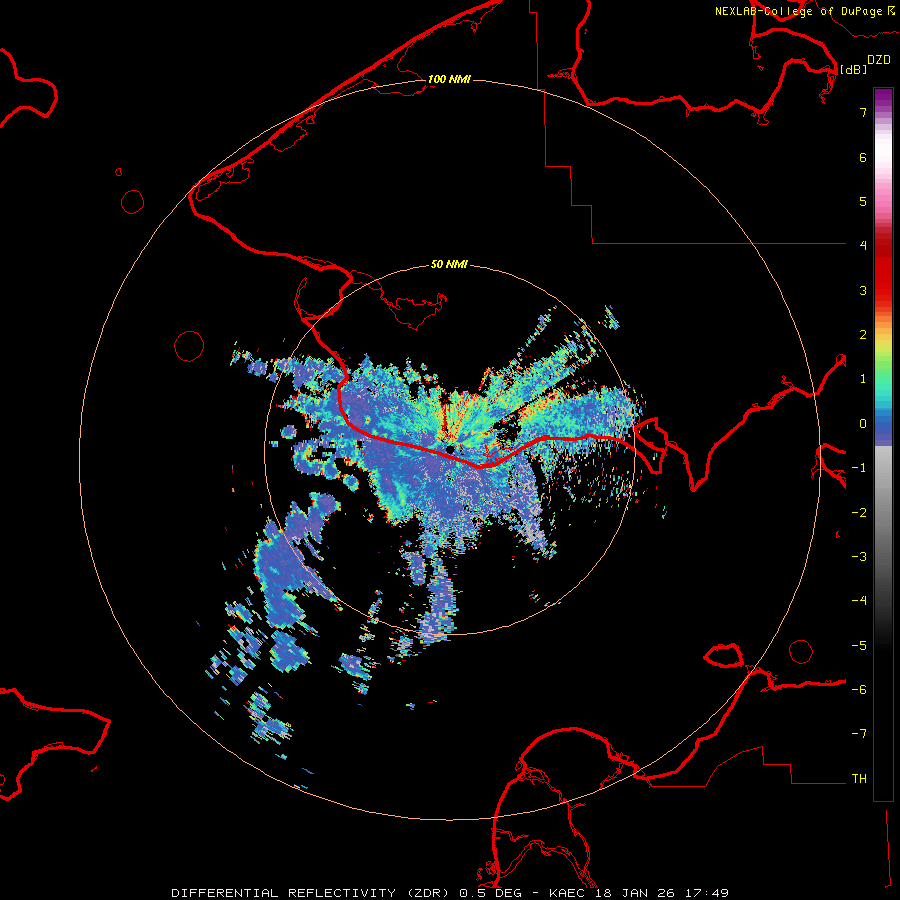Image resolution: width=900 pixels, height=900 pixels.
Task: Click the DZD legend title
Action: (879, 60)
